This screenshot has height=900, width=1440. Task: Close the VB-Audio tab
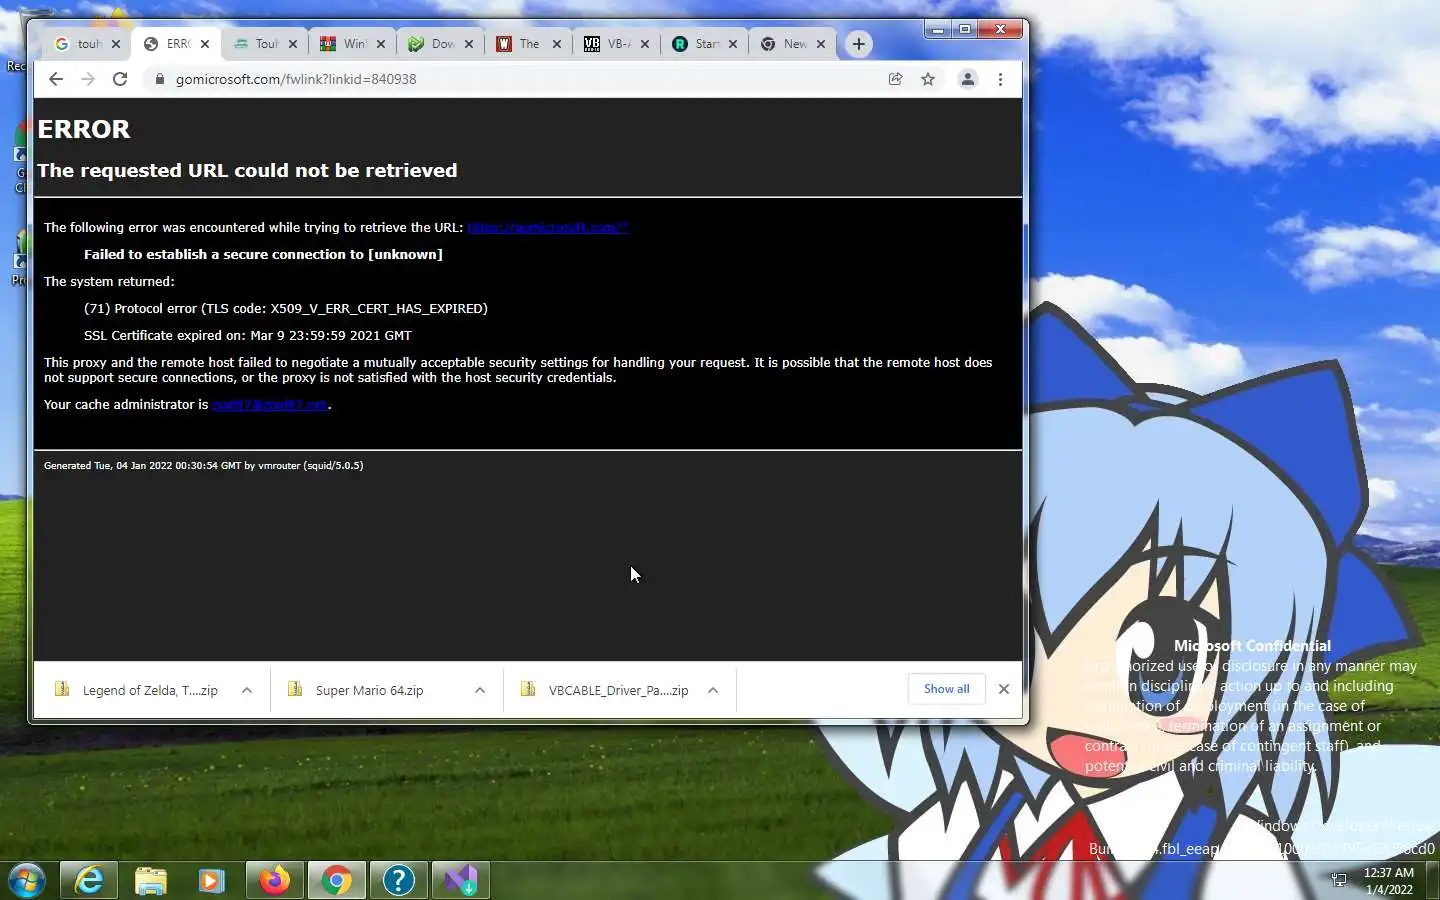(645, 44)
